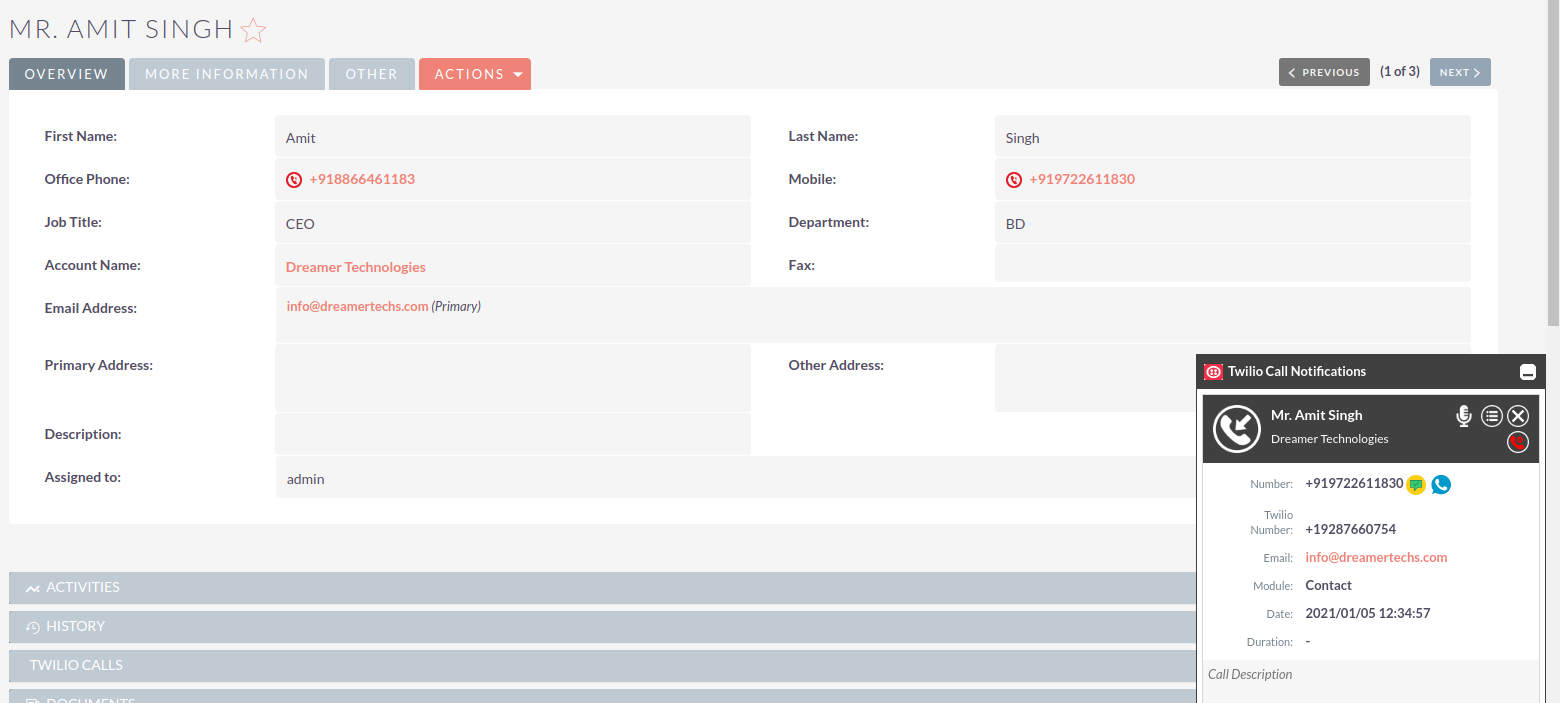Image resolution: width=1560 pixels, height=703 pixels.
Task: Click the Call Description text field
Action: 1370,682
